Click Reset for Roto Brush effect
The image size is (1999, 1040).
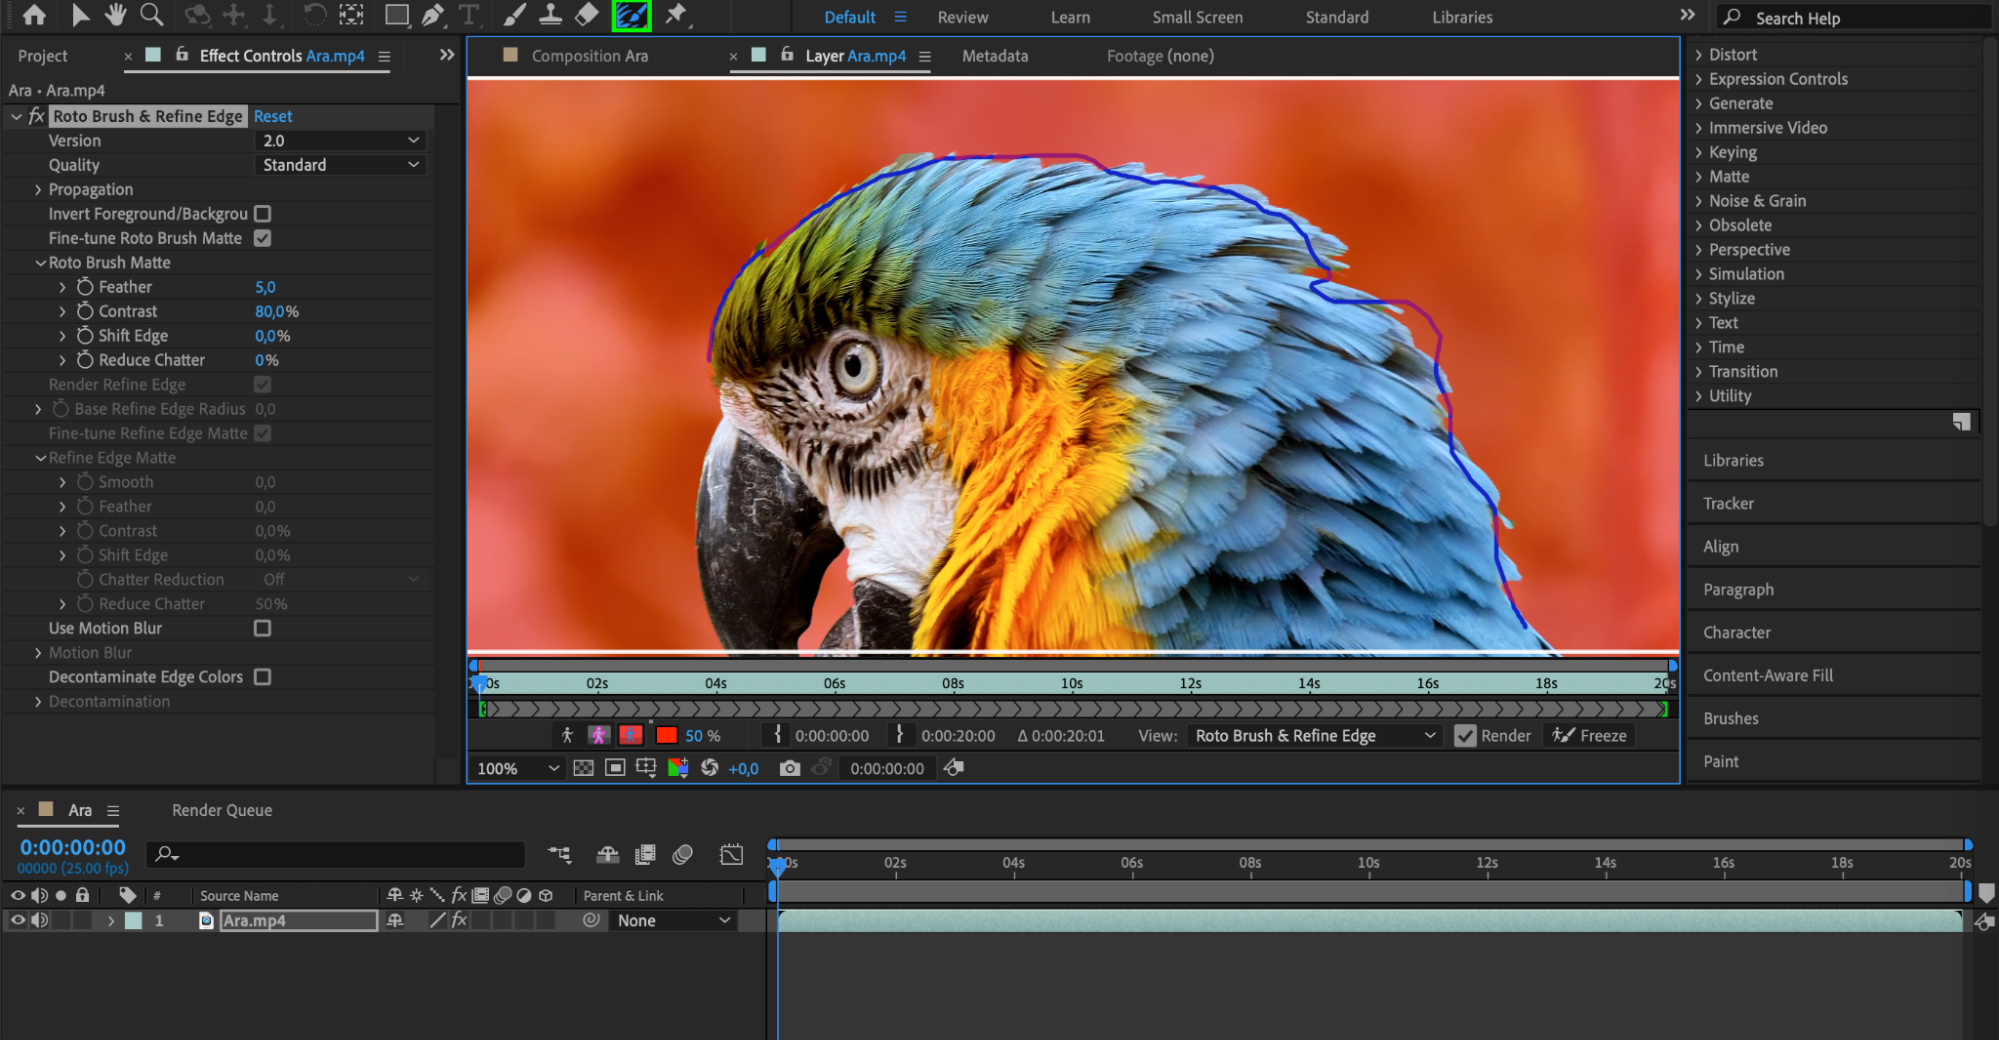tap(273, 117)
